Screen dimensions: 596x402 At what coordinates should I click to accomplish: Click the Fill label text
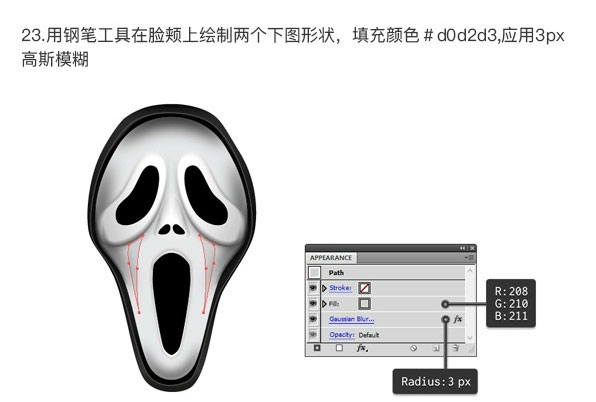(x=334, y=304)
